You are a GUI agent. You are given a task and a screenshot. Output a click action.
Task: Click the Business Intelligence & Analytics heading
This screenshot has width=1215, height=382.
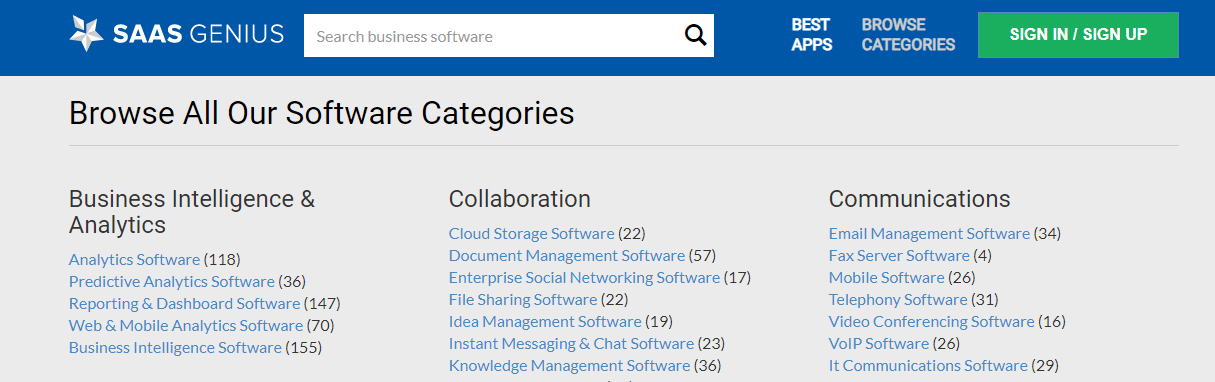point(192,211)
